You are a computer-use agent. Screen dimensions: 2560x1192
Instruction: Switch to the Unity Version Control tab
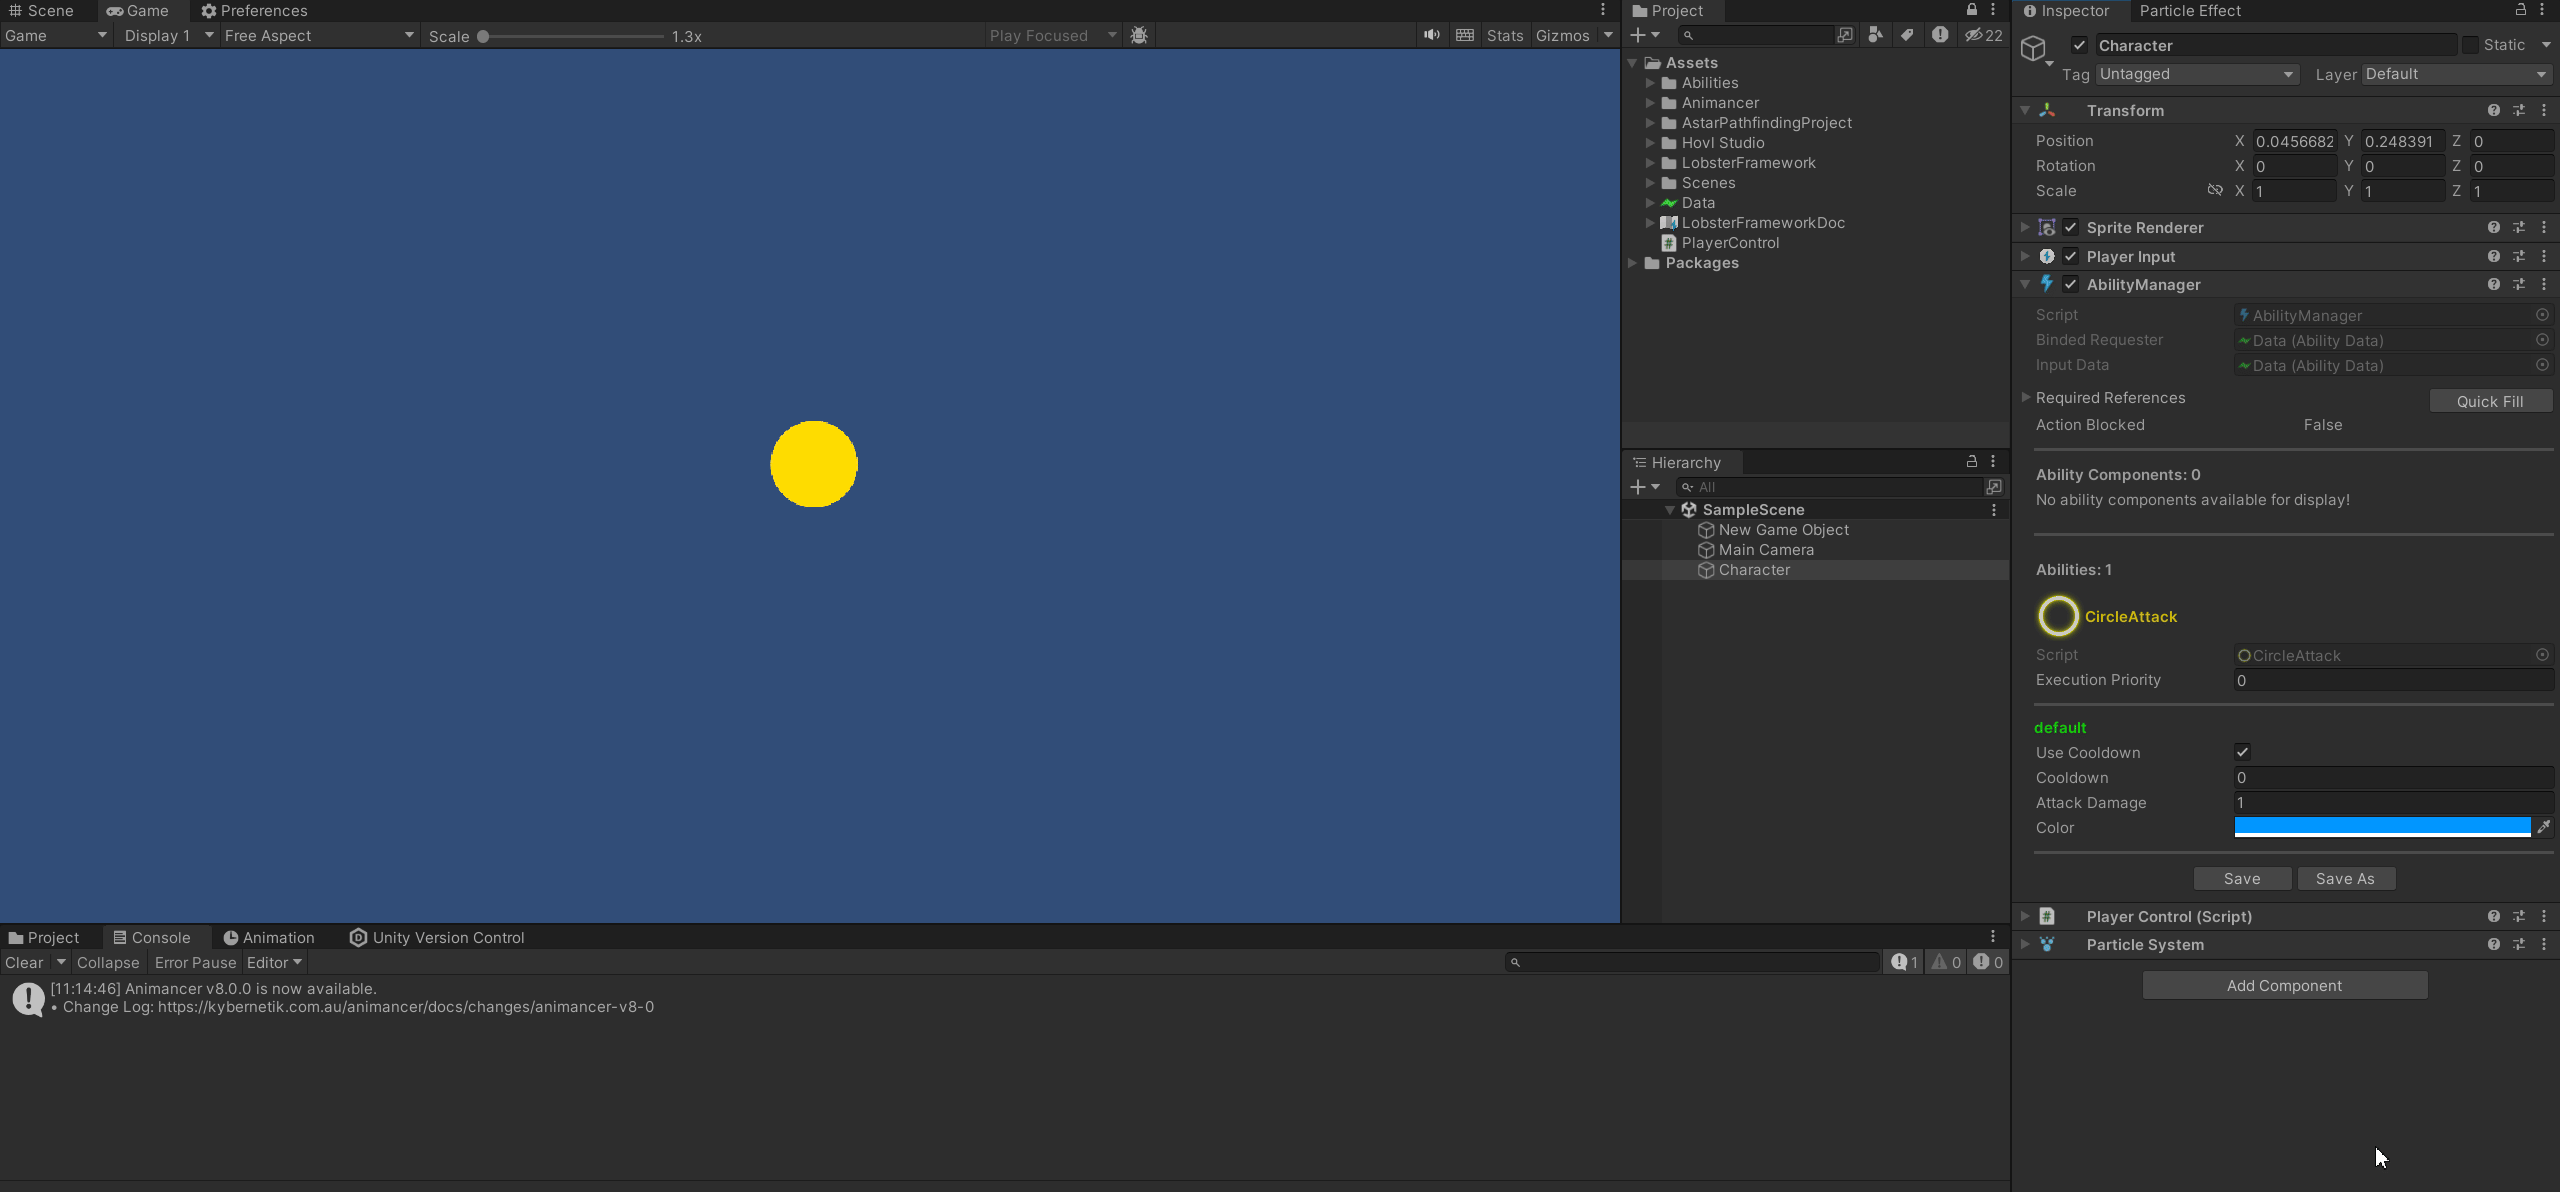[437, 937]
